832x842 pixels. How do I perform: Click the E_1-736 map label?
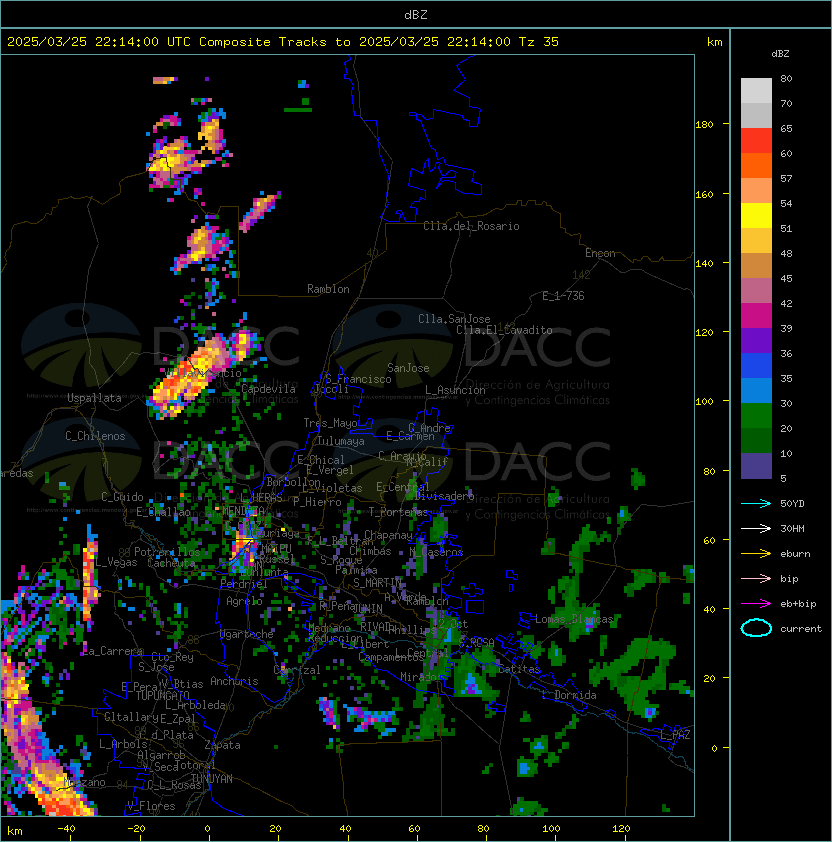tap(563, 296)
